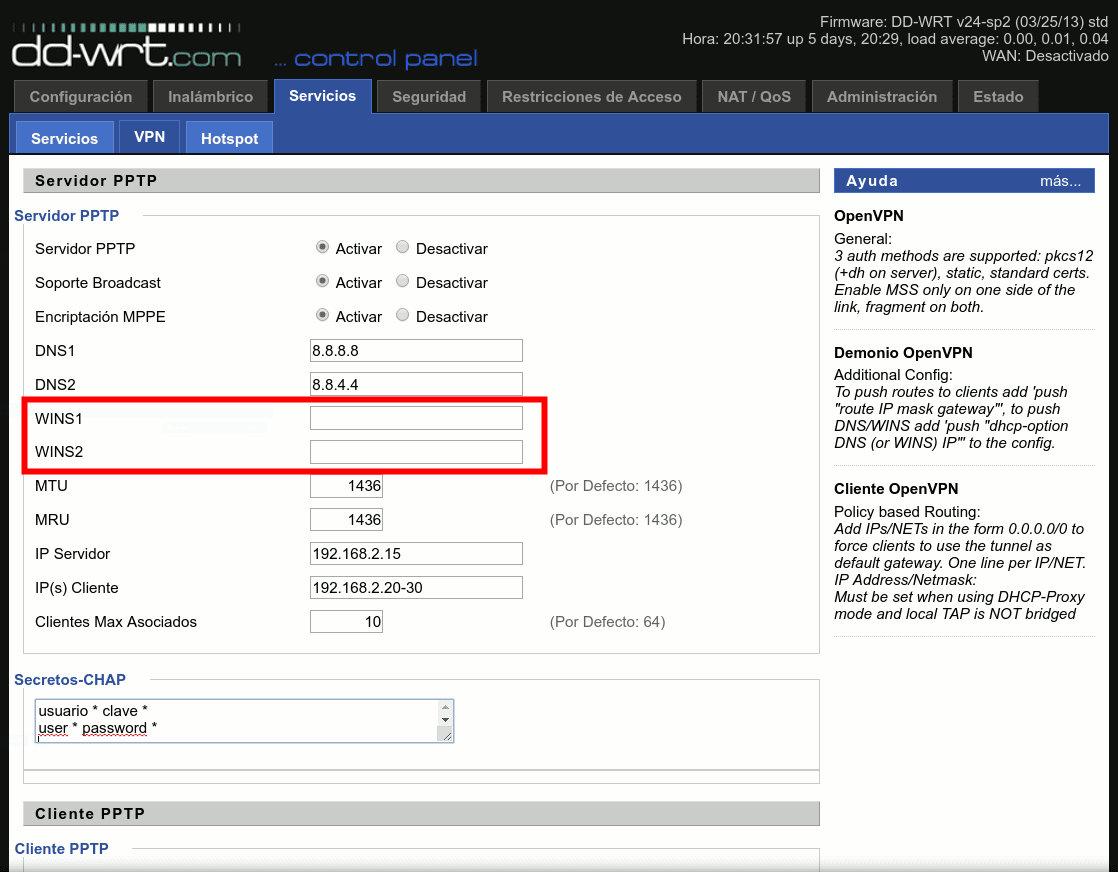
Task: Click the Secretos-CHAP textarea resize handle
Action: pyautogui.click(x=447, y=736)
